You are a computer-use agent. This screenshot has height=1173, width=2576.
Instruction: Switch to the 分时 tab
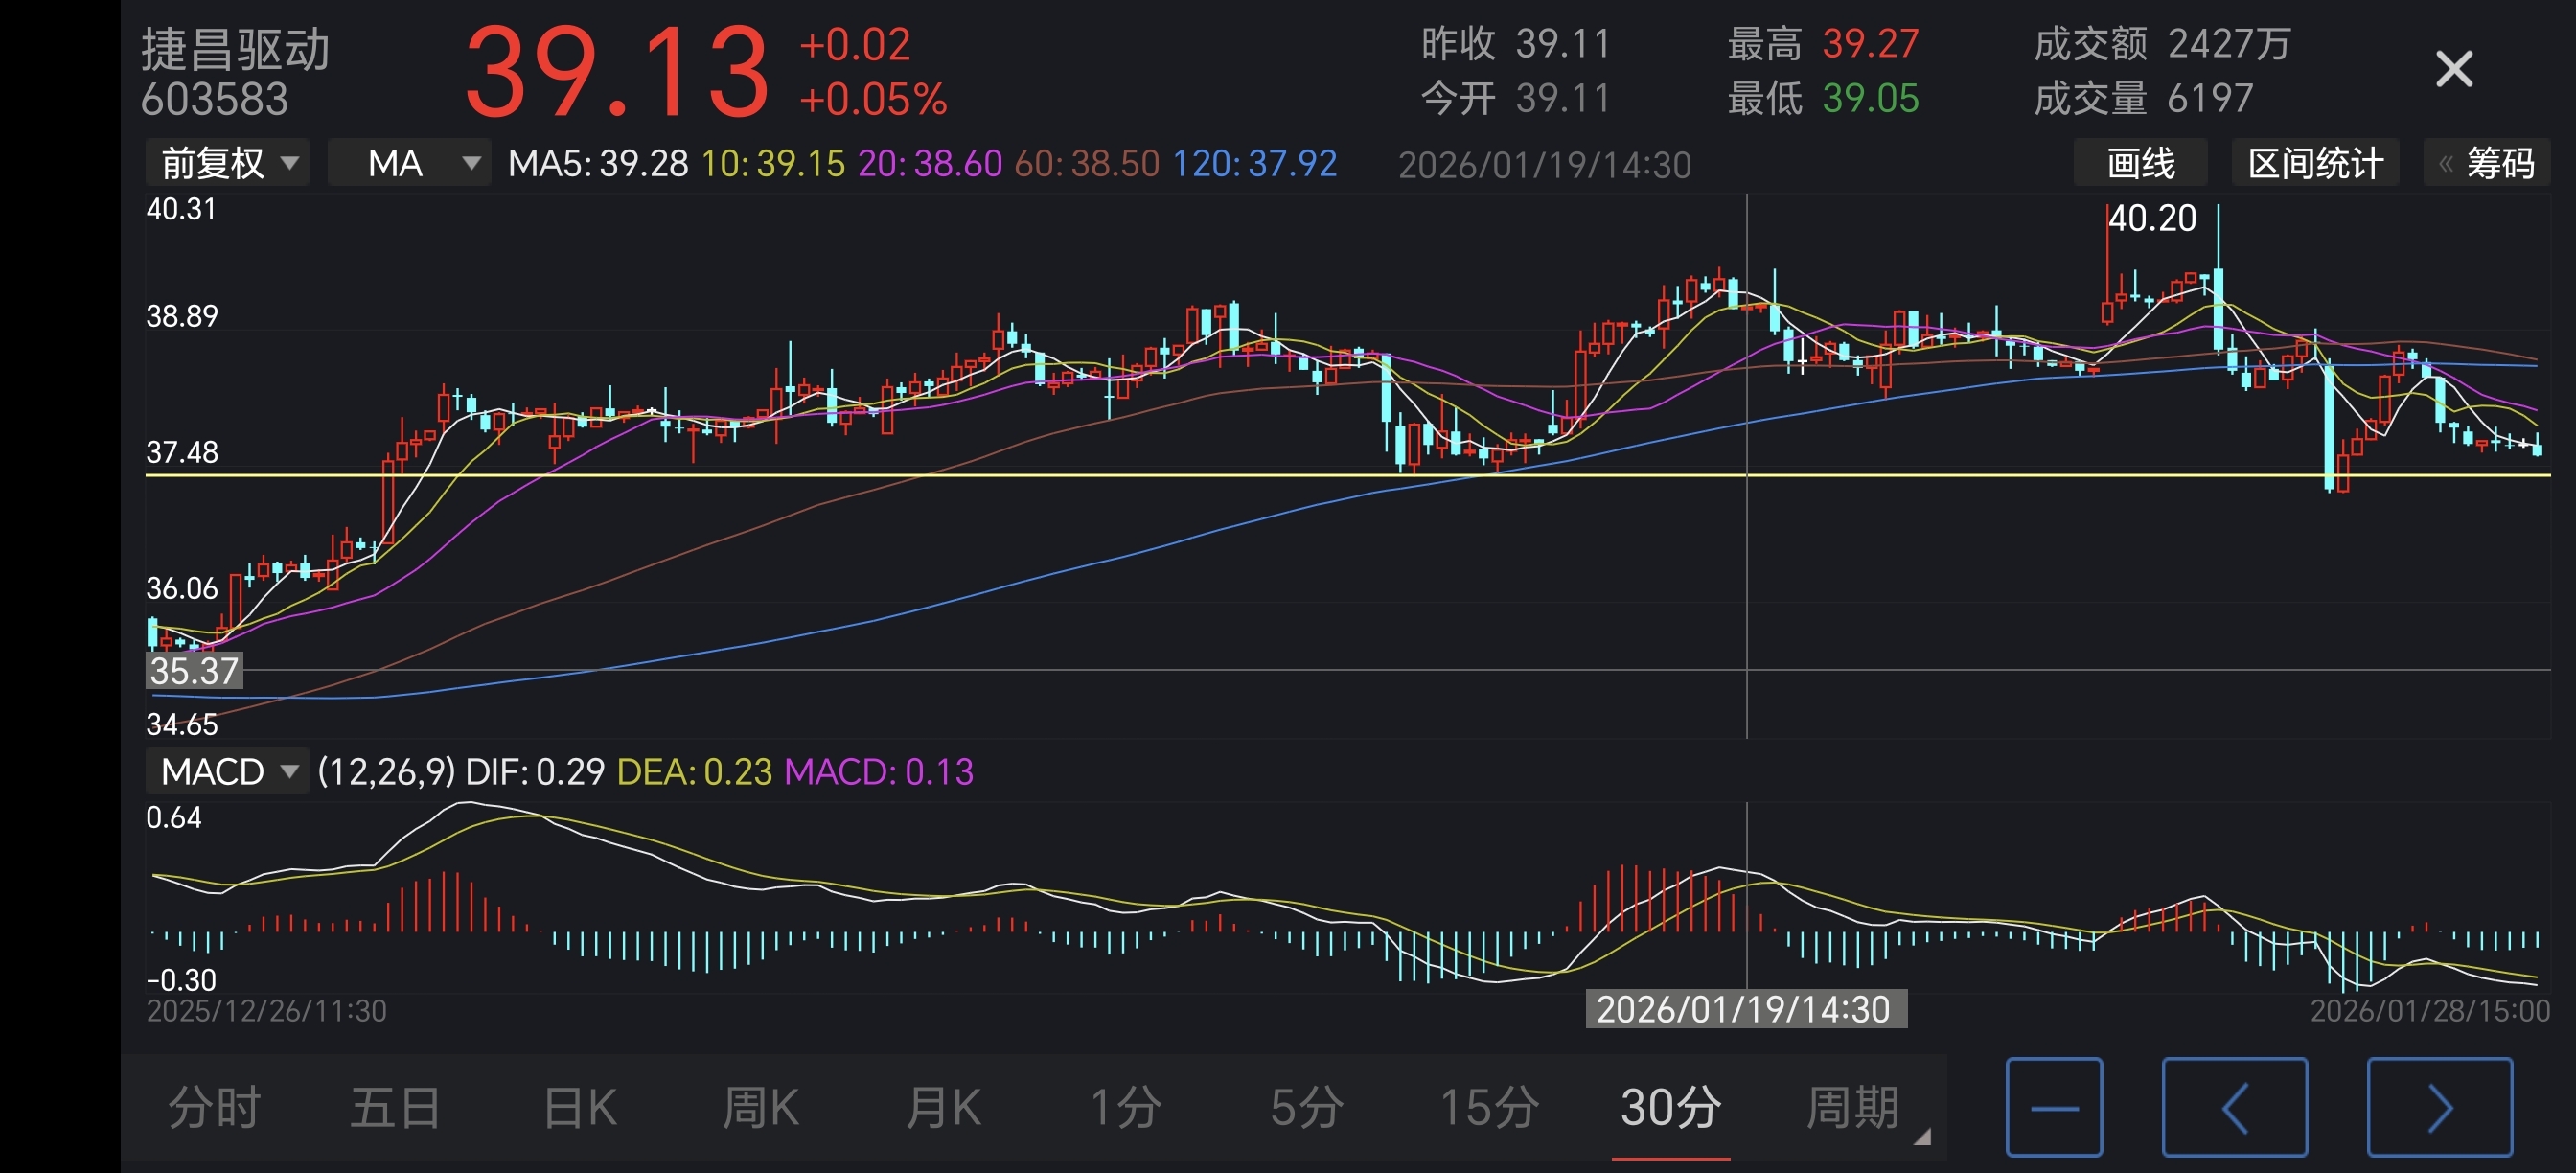pyautogui.click(x=214, y=1107)
